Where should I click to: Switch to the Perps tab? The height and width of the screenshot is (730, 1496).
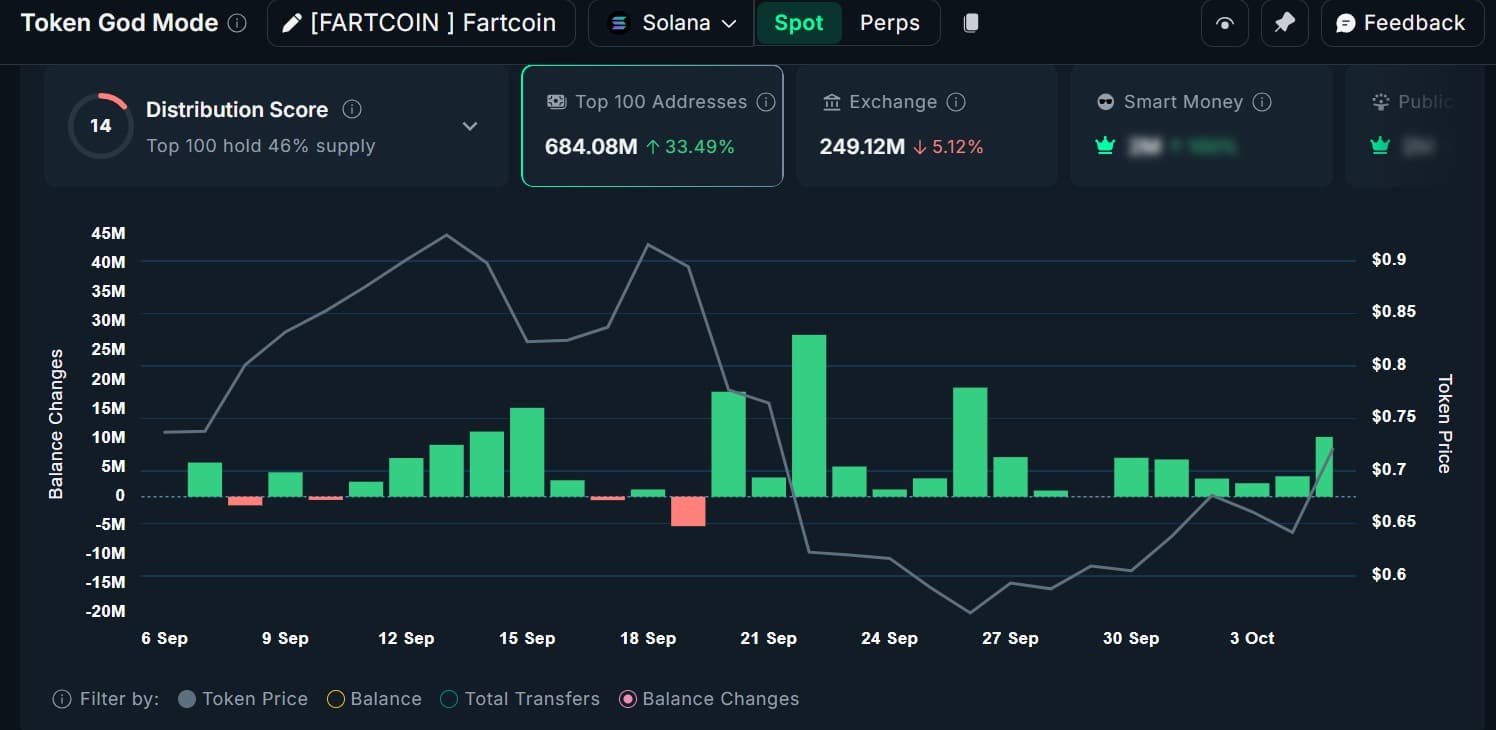(889, 23)
